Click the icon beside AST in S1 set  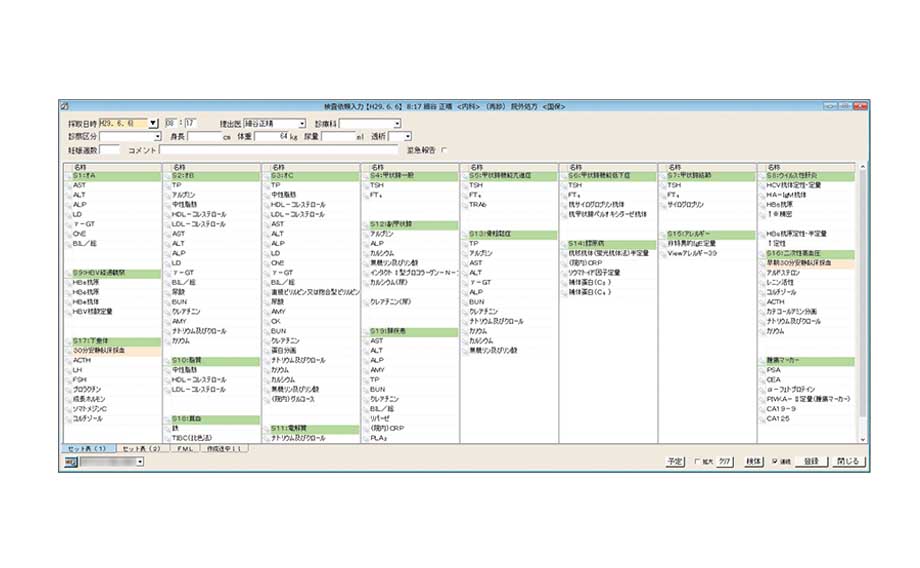67,185
